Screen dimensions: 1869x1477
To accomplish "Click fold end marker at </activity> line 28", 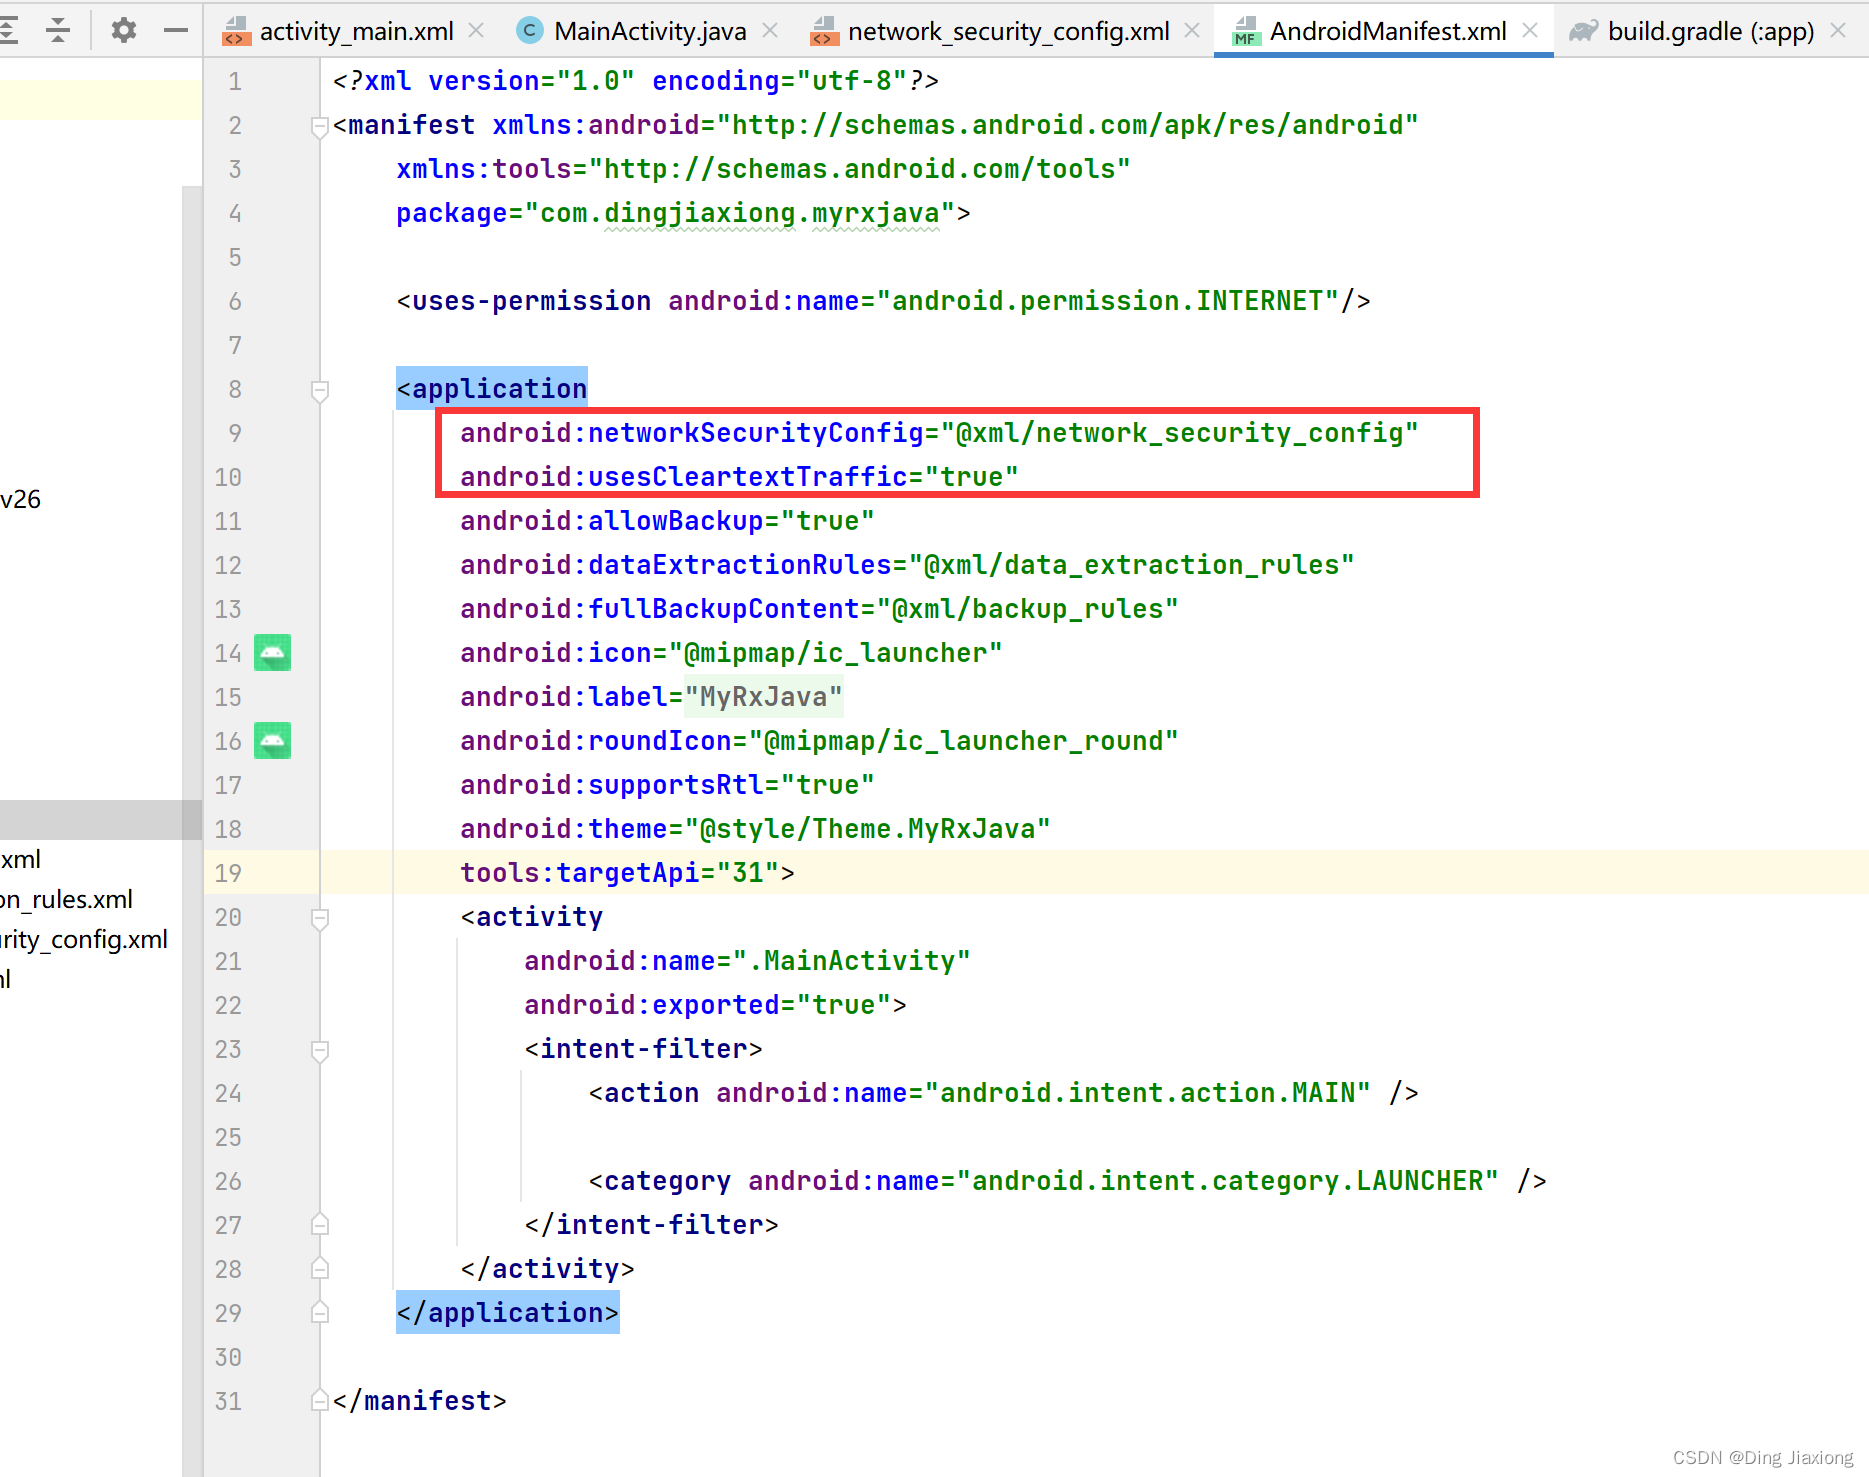I will (320, 1268).
